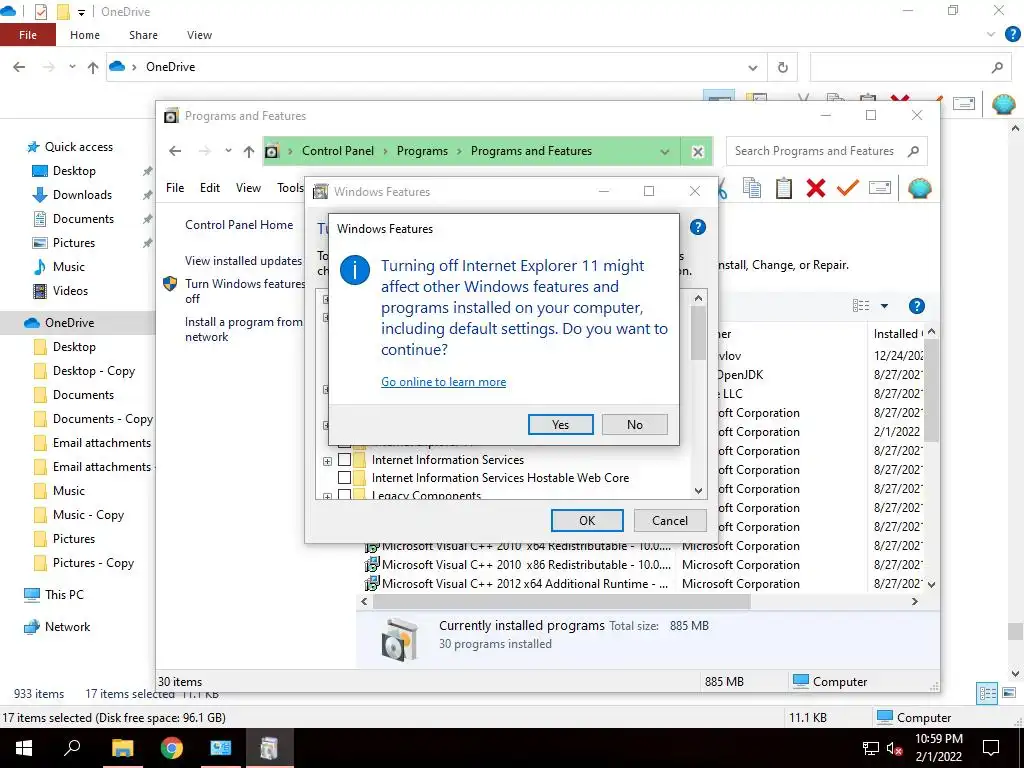Click the programs list vertical scrollbar thumb
Image resolution: width=1024 pixels, height=768 pixels.
[931, 391]
